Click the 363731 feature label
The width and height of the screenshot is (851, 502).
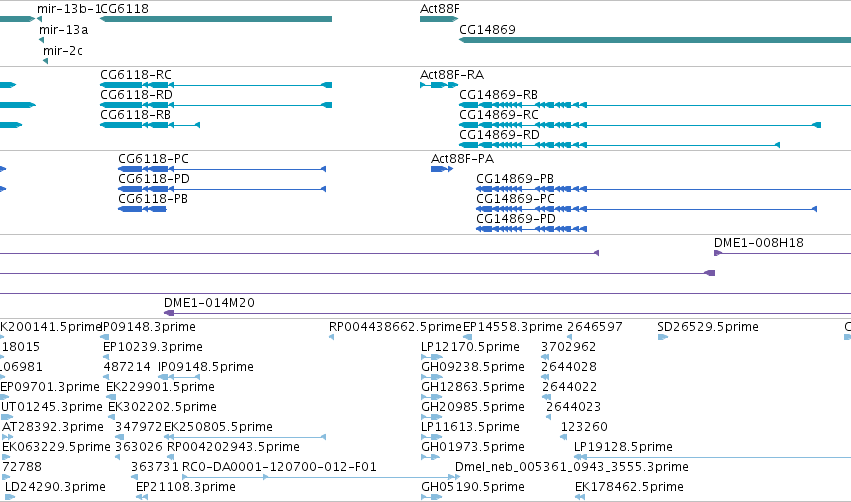point(155,467)
